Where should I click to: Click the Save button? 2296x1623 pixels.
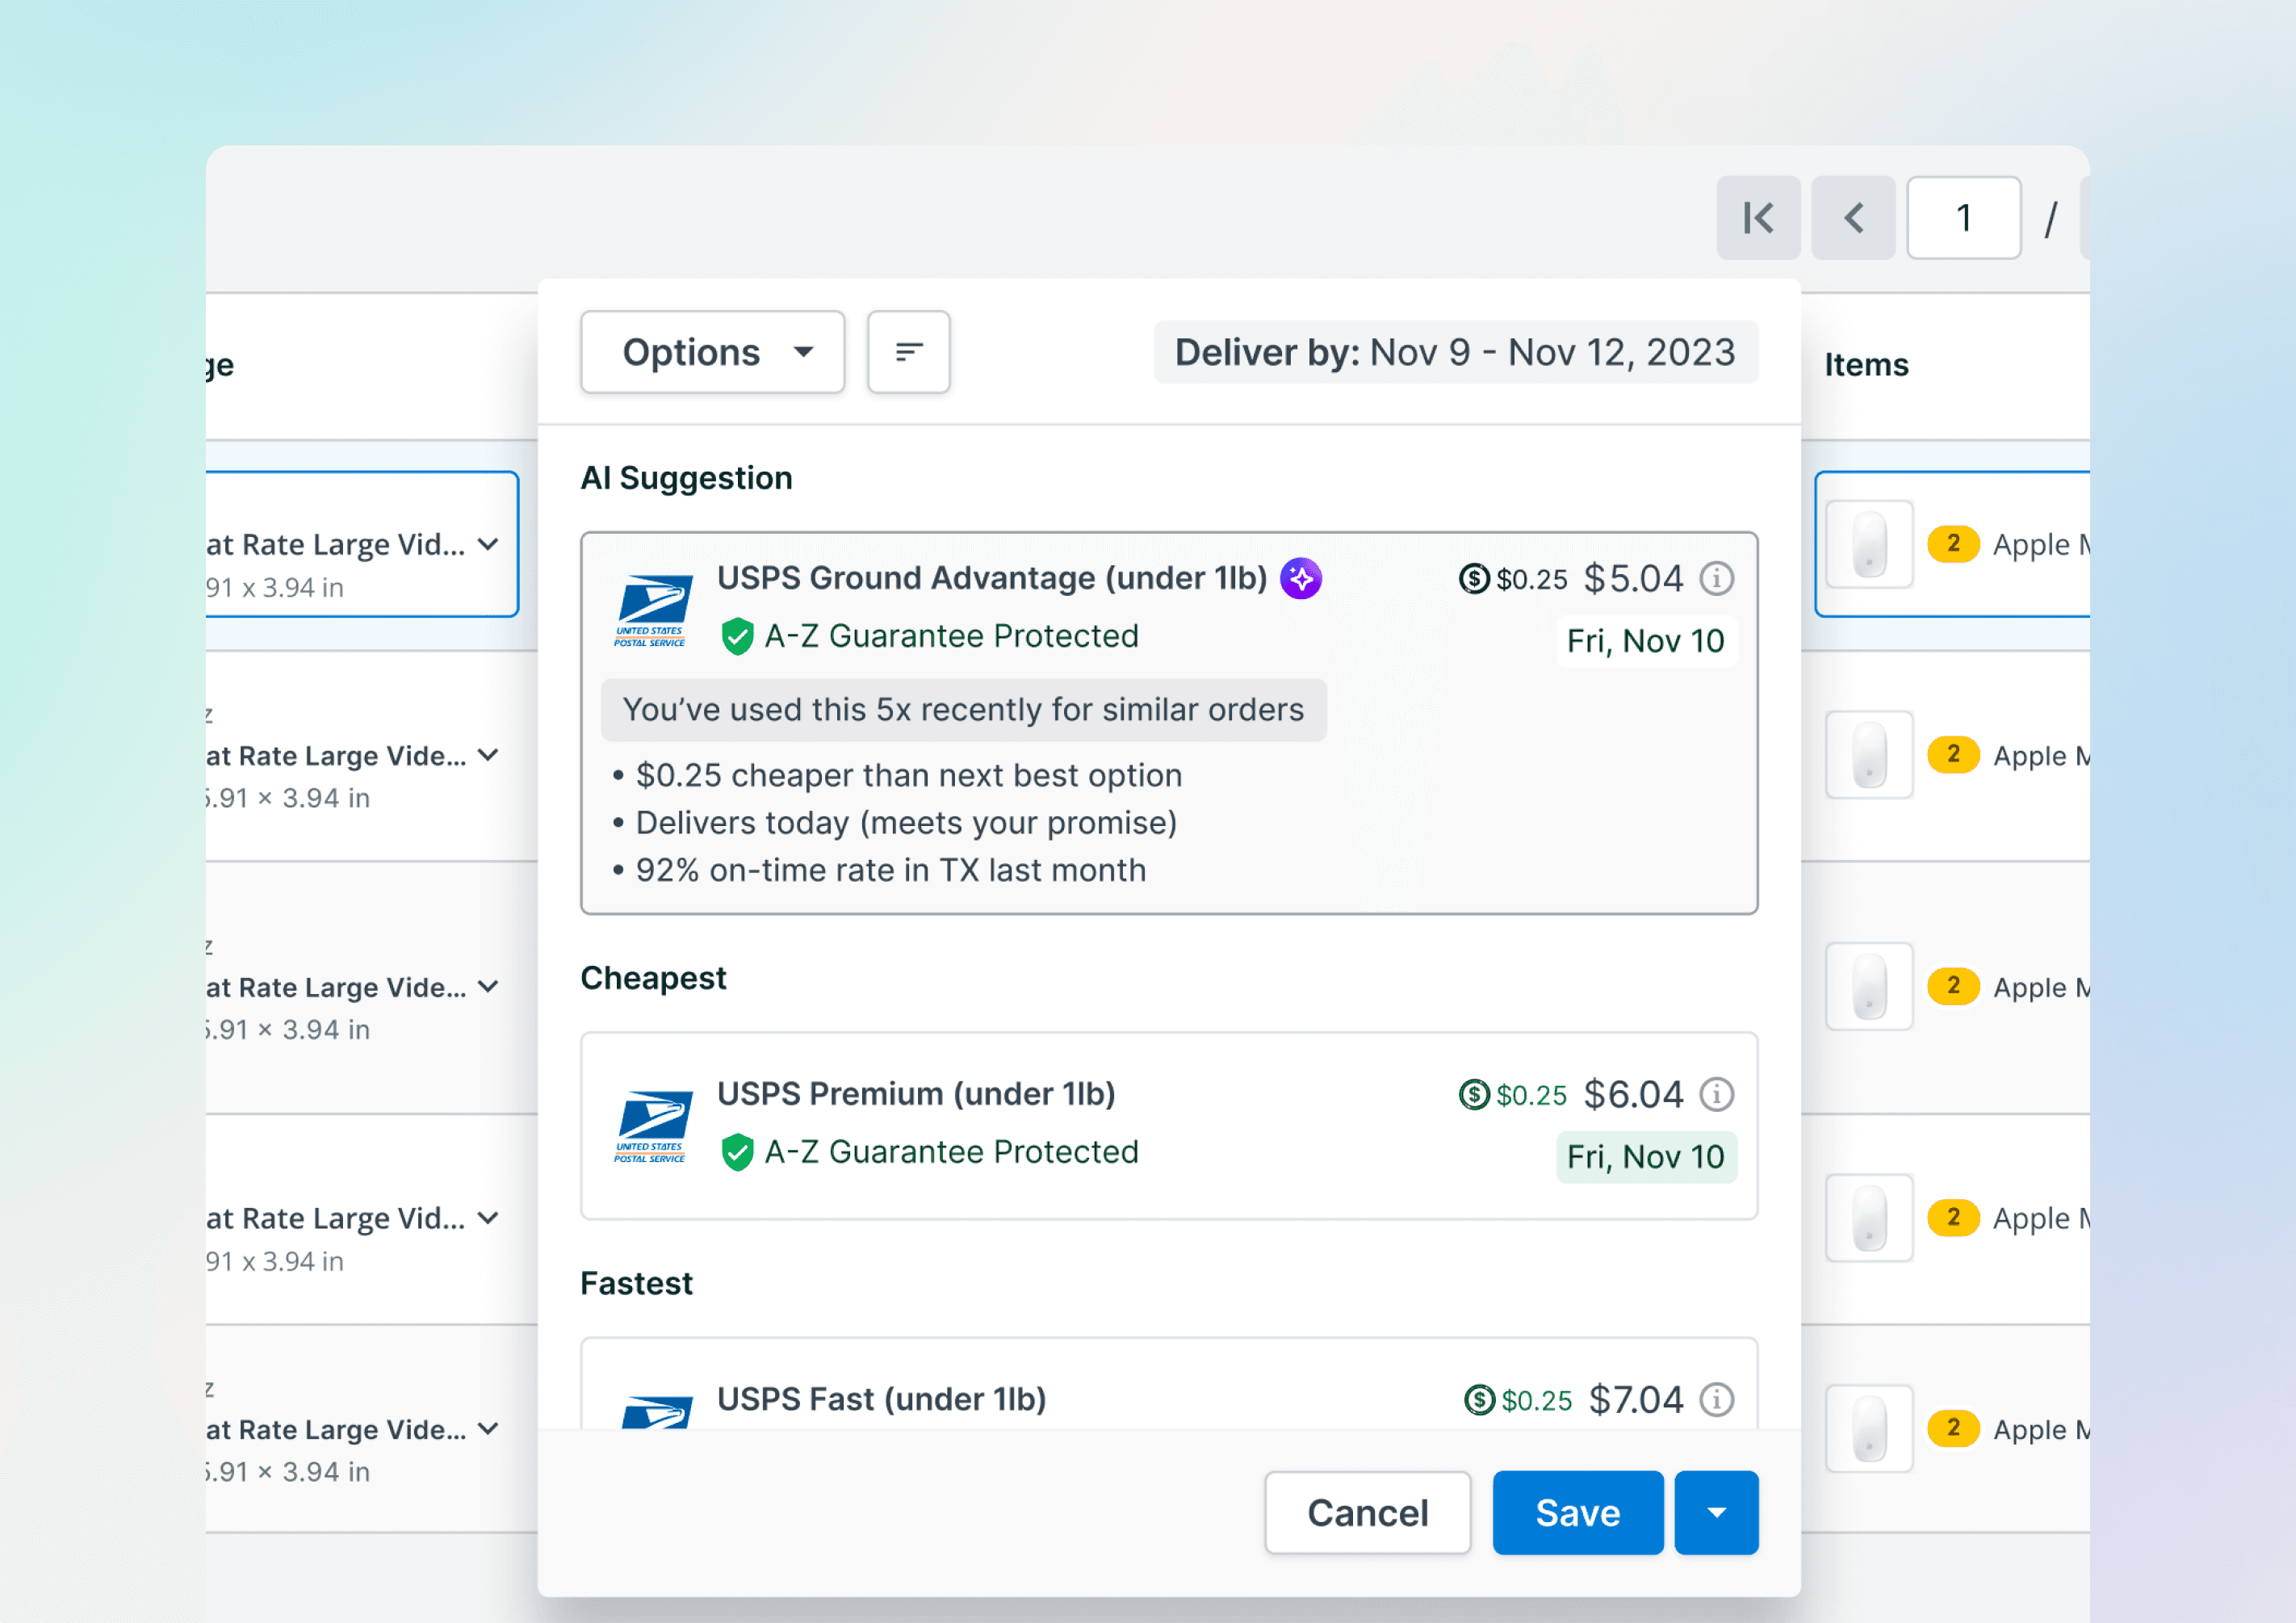point(1577,1512)
